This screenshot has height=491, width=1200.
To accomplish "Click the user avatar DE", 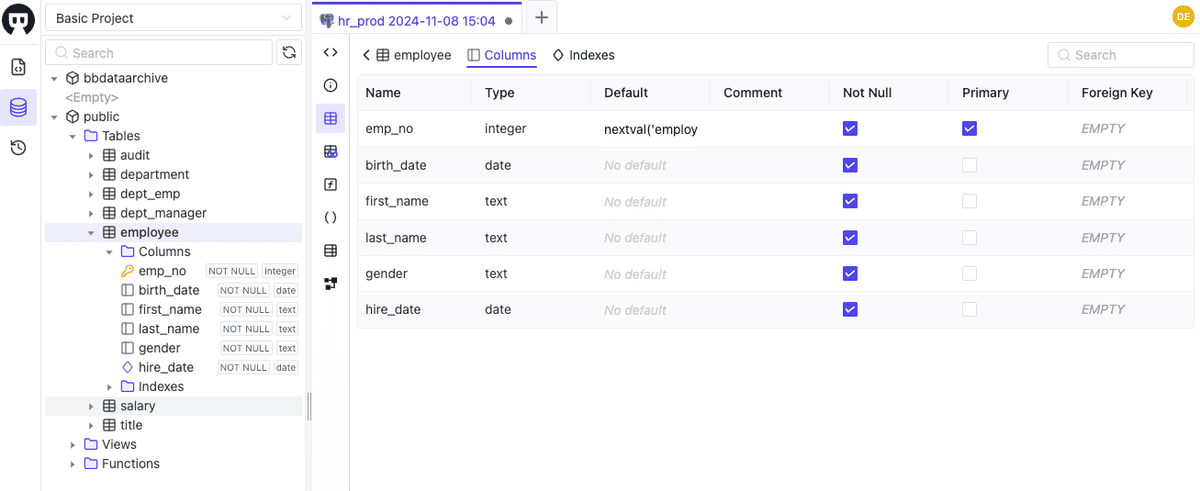I will pos(1182,16).
